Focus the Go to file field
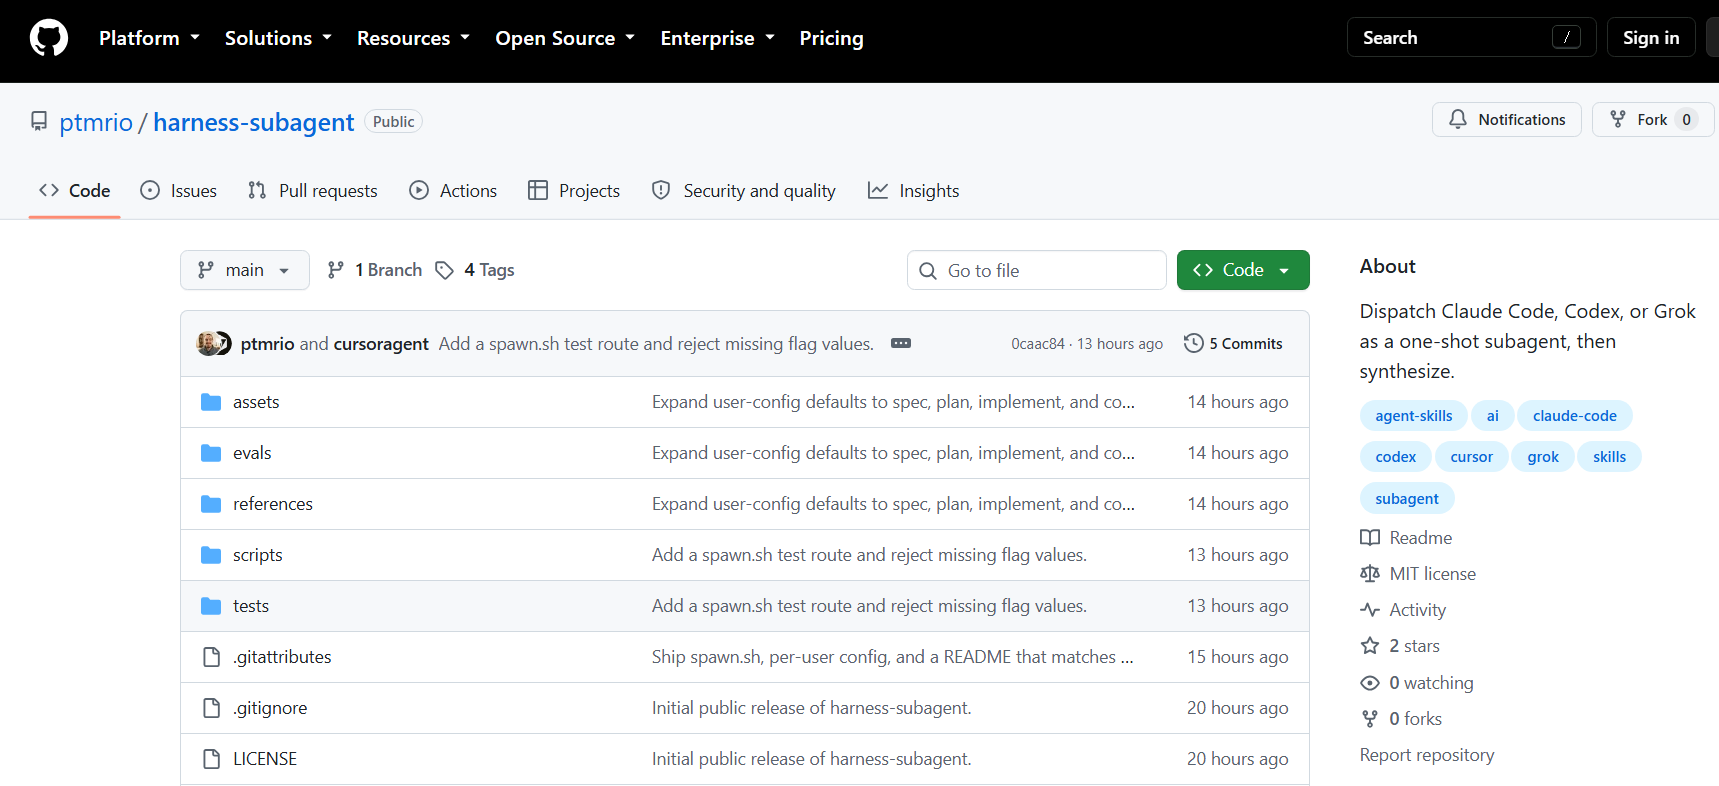The width and height of the screenshot is (1719, 786). (x=1036, y=270)
